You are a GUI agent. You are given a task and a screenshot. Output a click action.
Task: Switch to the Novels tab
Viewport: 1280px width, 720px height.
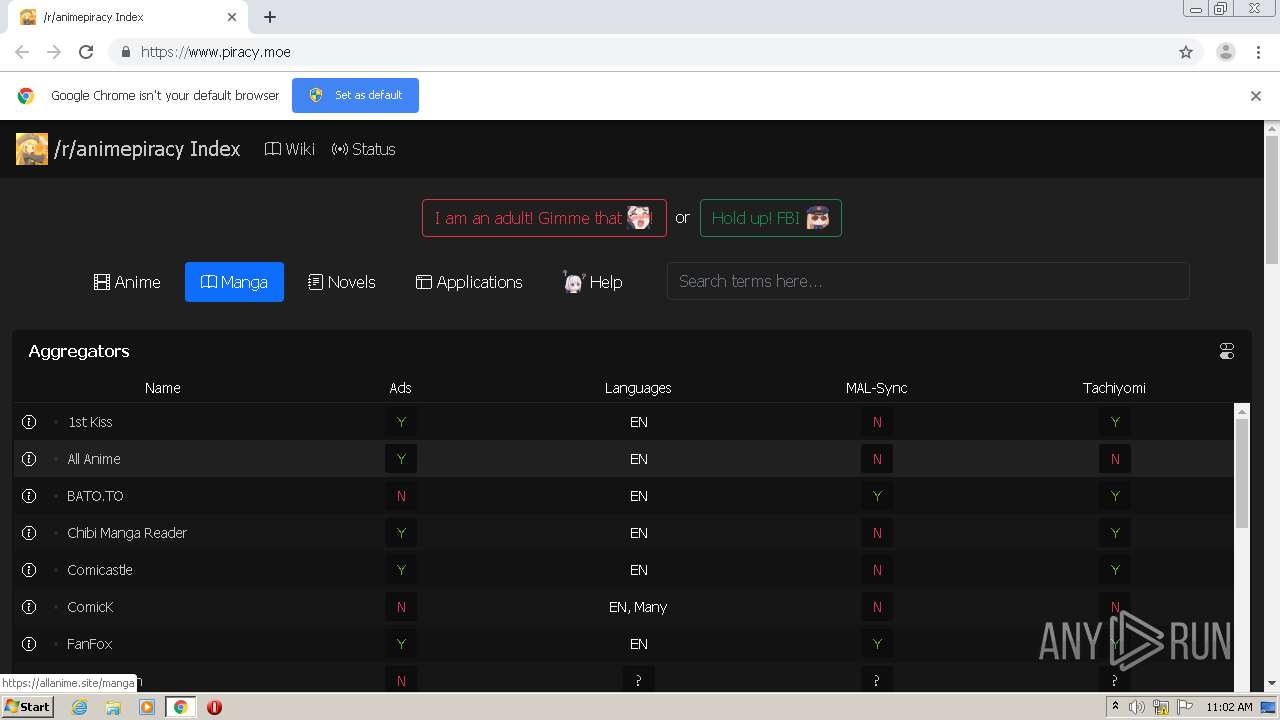click(342, 282)
